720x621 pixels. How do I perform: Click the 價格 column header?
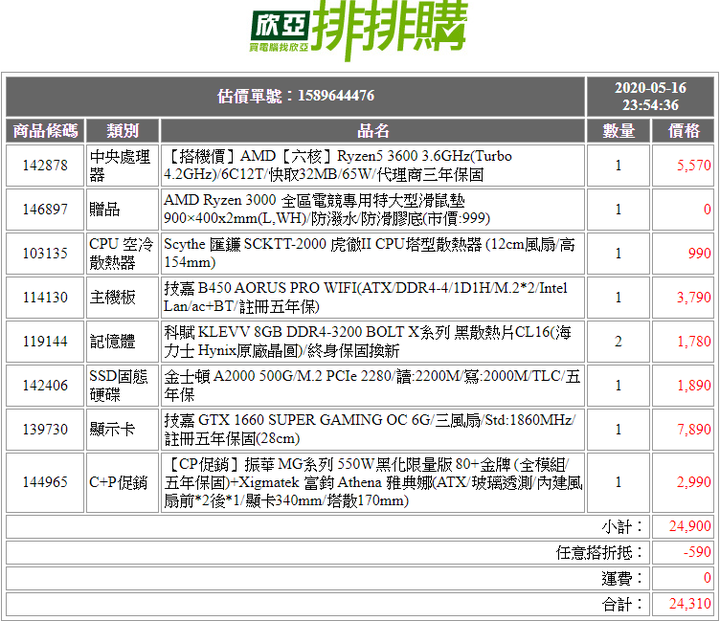point(683,131)
